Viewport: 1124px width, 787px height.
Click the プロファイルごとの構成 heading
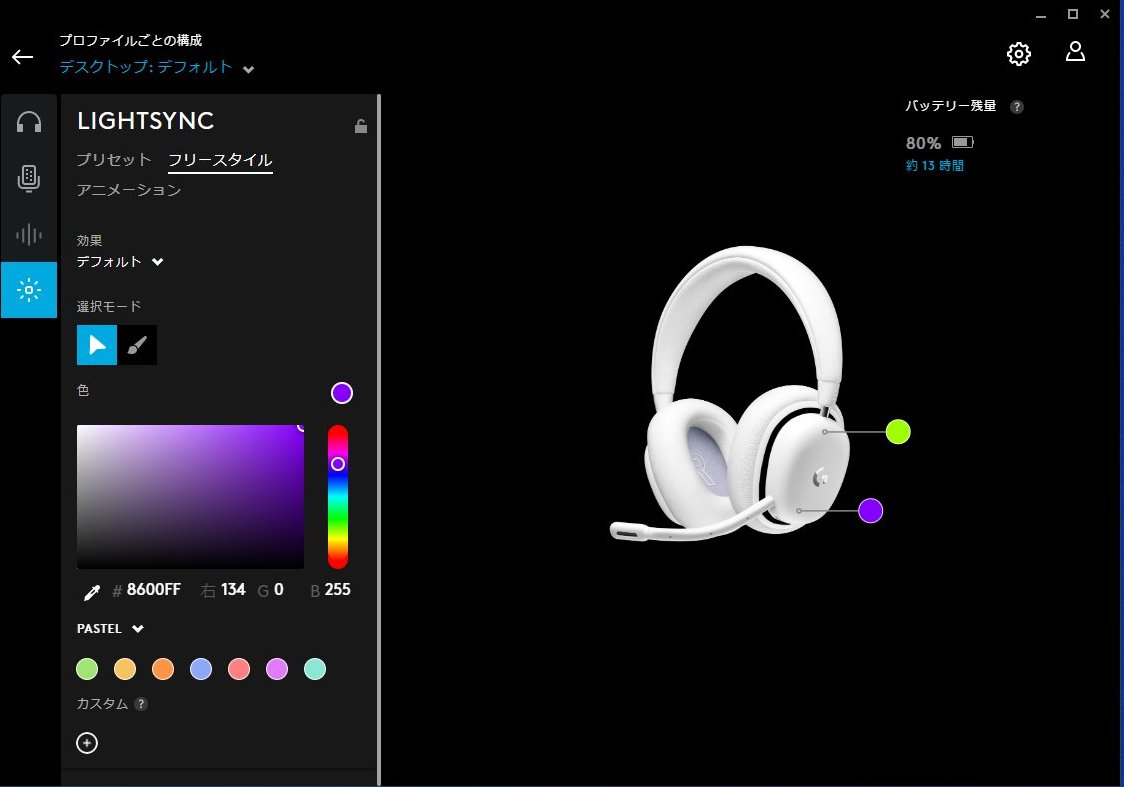(x=130, y=40)
